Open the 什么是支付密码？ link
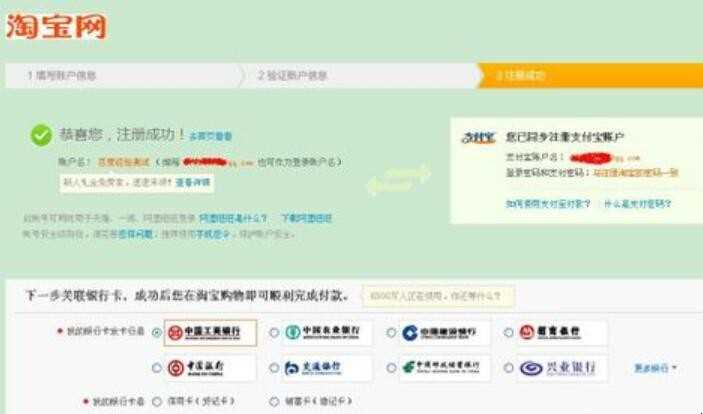The height and width of the screenshot is (414, 703). tap(637, 204)
